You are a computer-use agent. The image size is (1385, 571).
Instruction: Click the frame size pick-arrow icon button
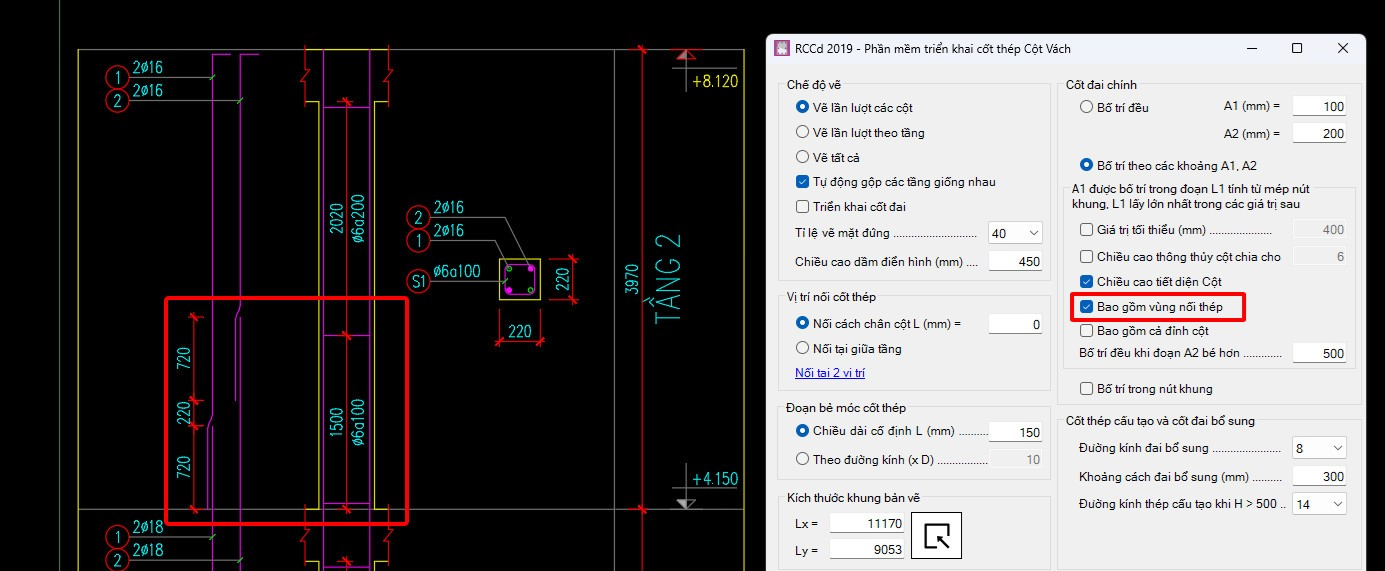pyautogui.click(x=941, y=536)
